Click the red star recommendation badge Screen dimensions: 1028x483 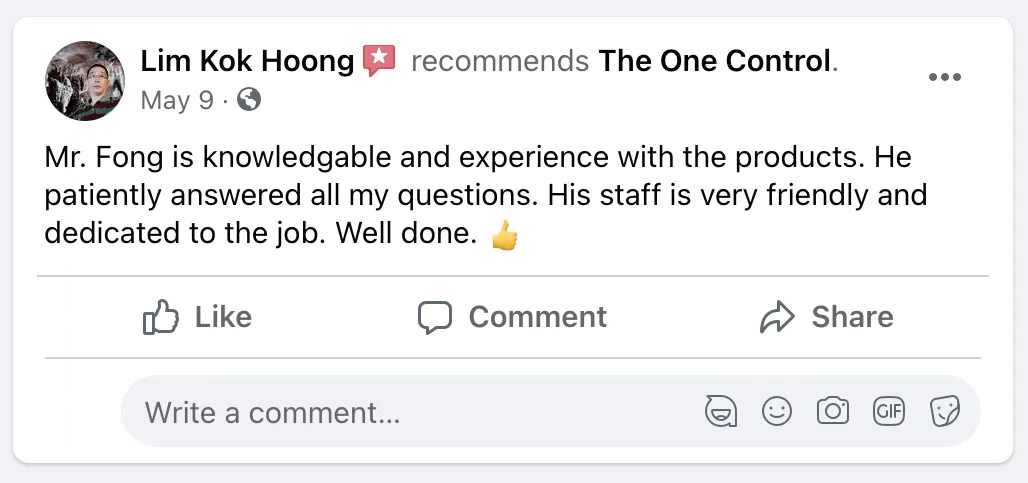[x=380, y=61]
